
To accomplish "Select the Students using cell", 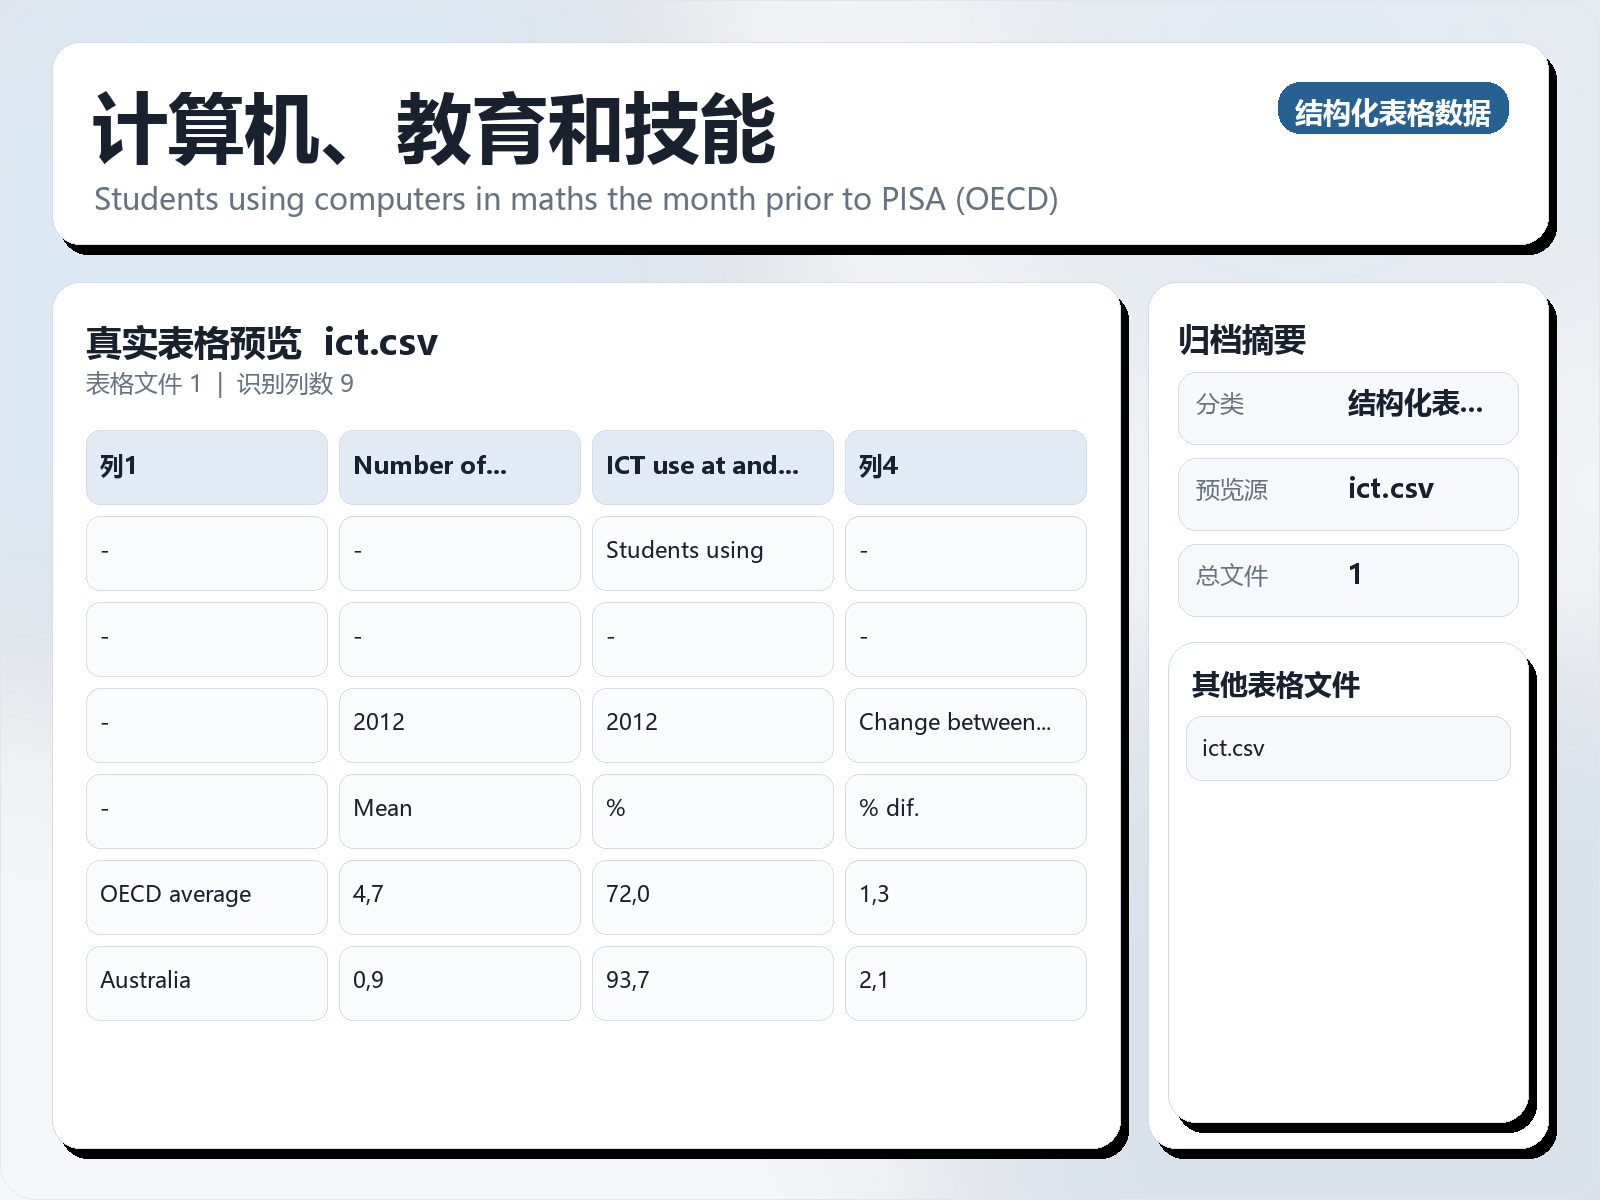I will (x=712, y=552).
